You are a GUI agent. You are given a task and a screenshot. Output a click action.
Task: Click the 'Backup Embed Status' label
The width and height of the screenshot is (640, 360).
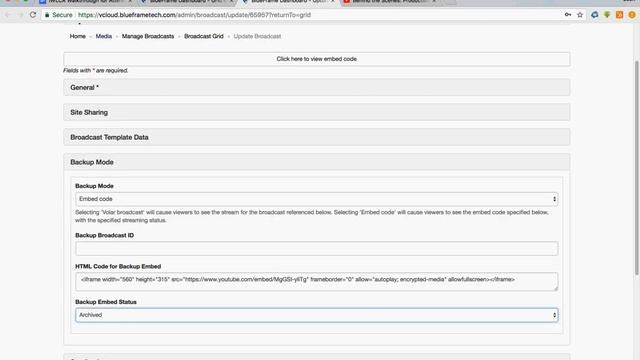point(106,302)
